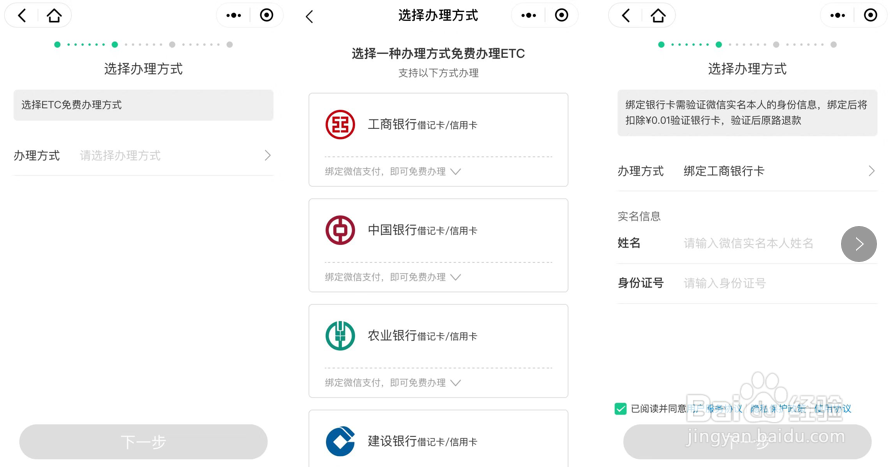
Task: Tap the 工商银行 red logo
Action: (x=340, y=124)
